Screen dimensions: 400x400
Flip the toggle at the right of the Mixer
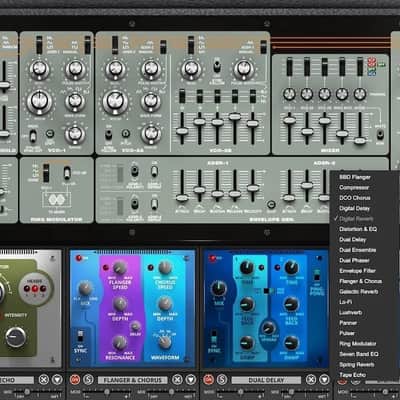[x=380, y=135]
